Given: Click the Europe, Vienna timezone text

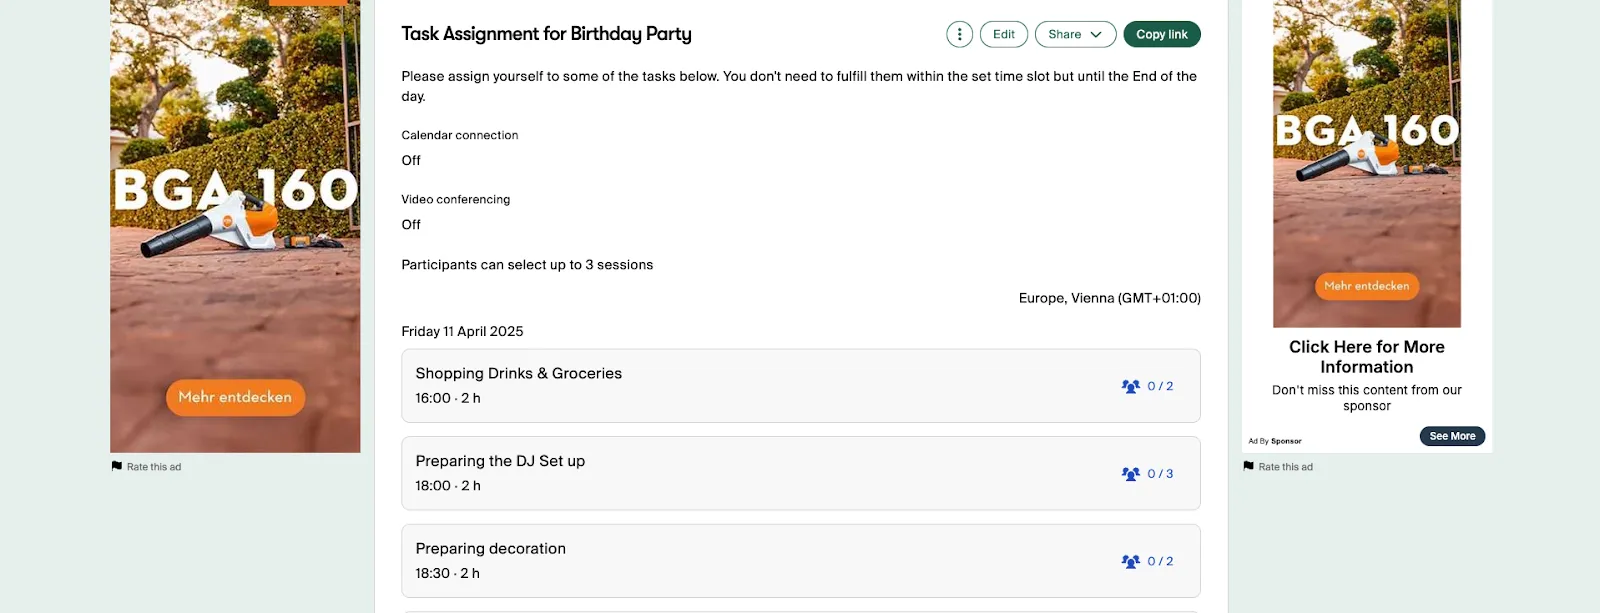Looking at the screenshot, I should (x=1109, y=298).
